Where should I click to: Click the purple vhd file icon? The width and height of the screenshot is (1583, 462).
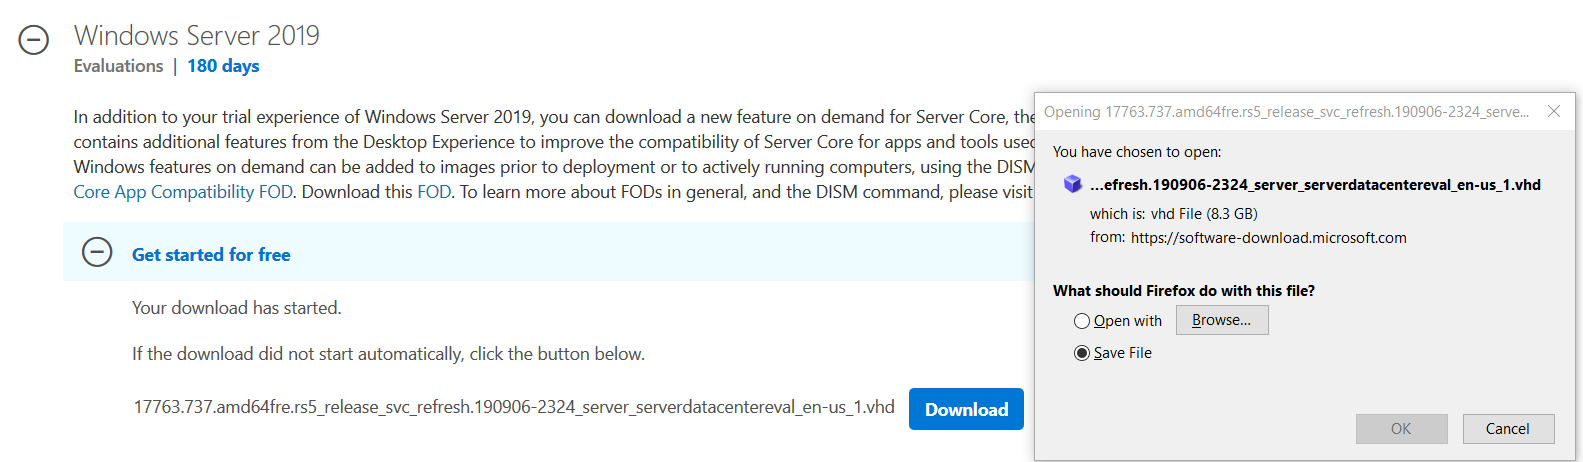[1072, 184]
